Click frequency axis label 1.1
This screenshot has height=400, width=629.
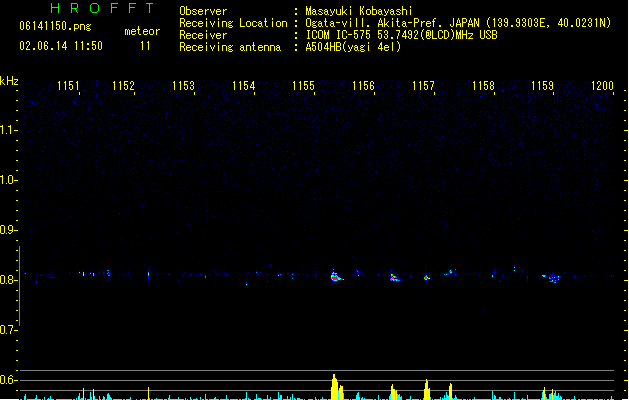[8, 130]
